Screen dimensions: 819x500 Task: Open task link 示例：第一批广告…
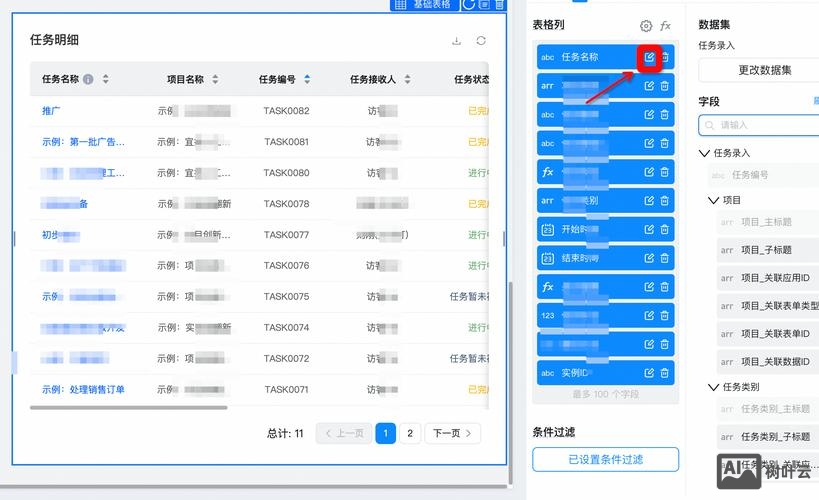coord(83,142)
